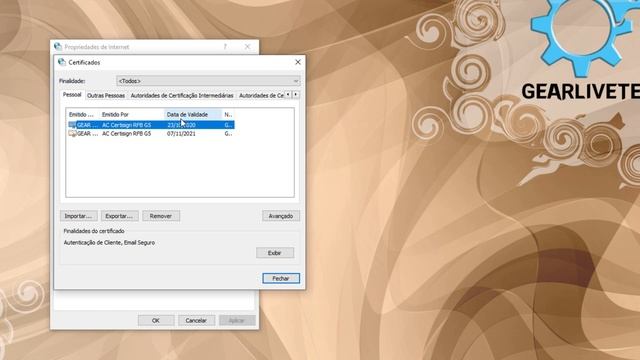
Task: Click OK in Propriedades de Internet window
Action: pyautogui.click(x=156, y=320)
